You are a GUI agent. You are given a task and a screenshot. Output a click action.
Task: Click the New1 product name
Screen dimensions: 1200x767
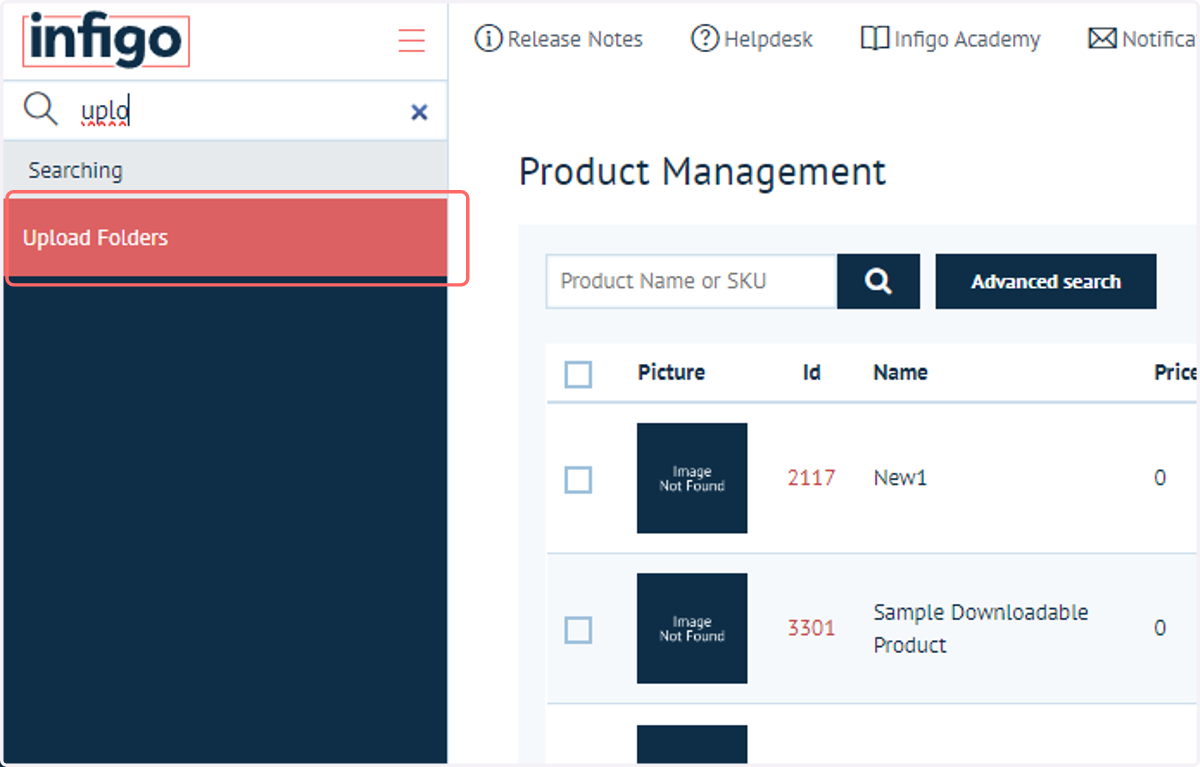point(900,478)
